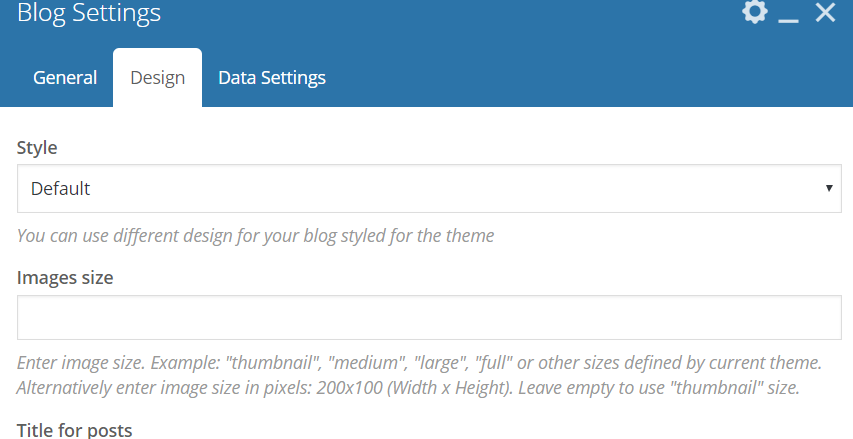The image size is (853, 439).
Task: Click the Style description hint text
Action: click(x=256, y=236)
